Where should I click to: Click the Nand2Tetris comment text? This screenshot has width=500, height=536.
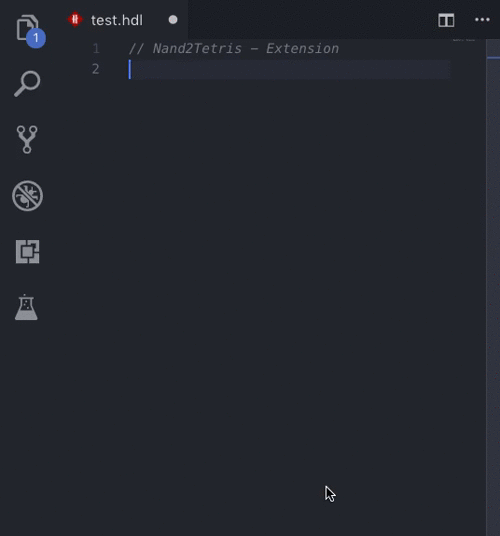click(234, 49)
